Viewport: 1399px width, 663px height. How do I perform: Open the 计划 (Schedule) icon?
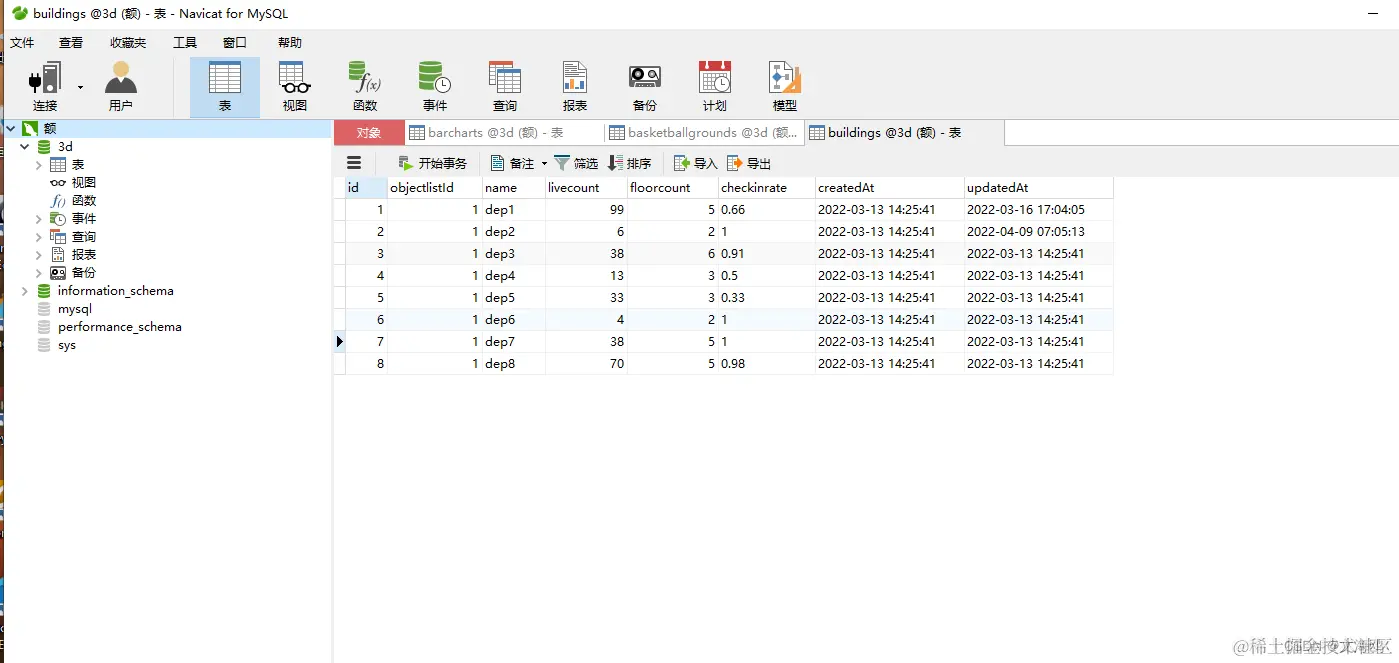(714, 86)
